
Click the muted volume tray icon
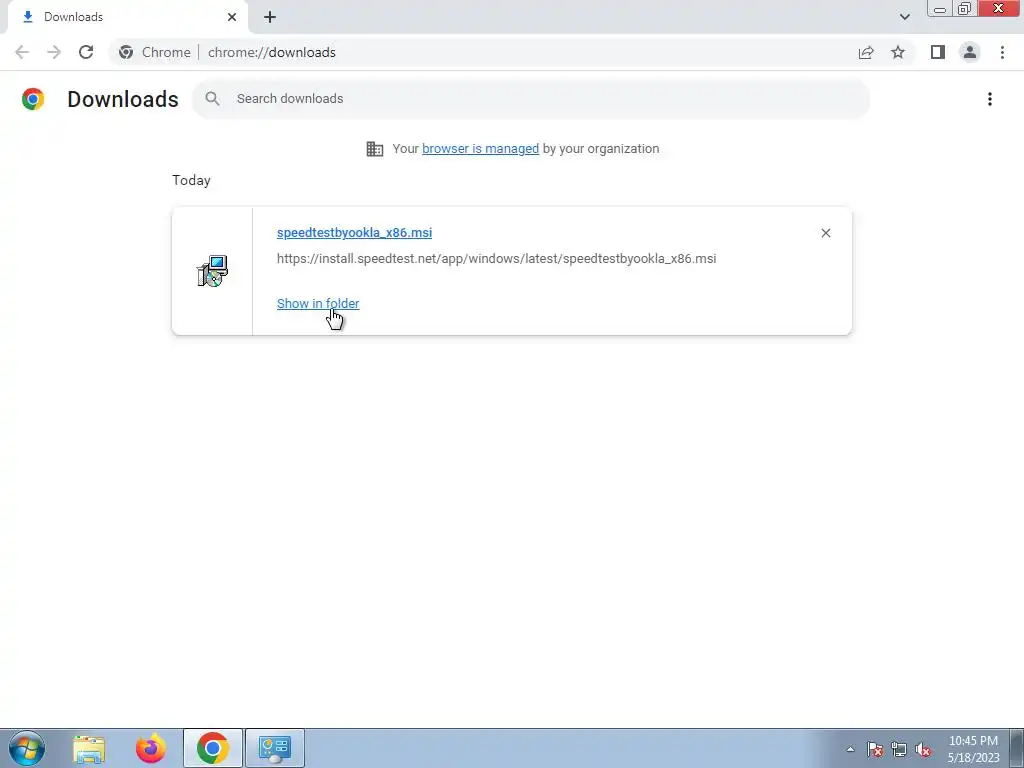[923, 749]
